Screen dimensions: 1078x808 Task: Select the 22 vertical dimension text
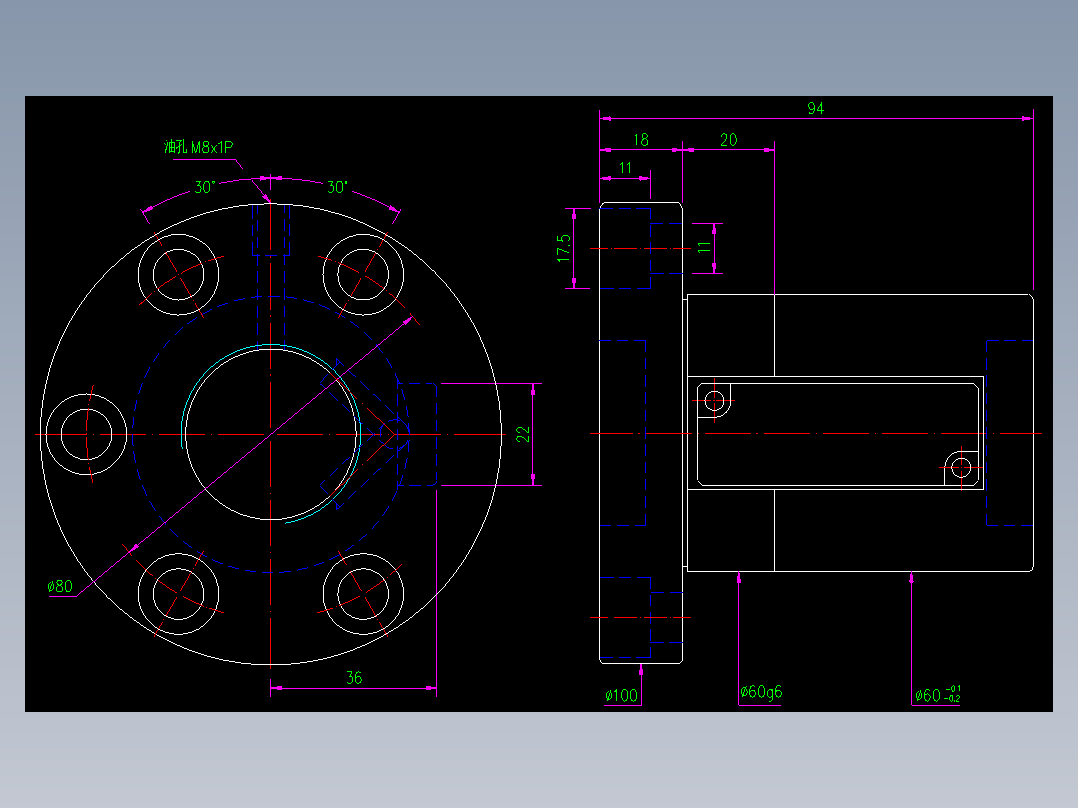(523, 434)
